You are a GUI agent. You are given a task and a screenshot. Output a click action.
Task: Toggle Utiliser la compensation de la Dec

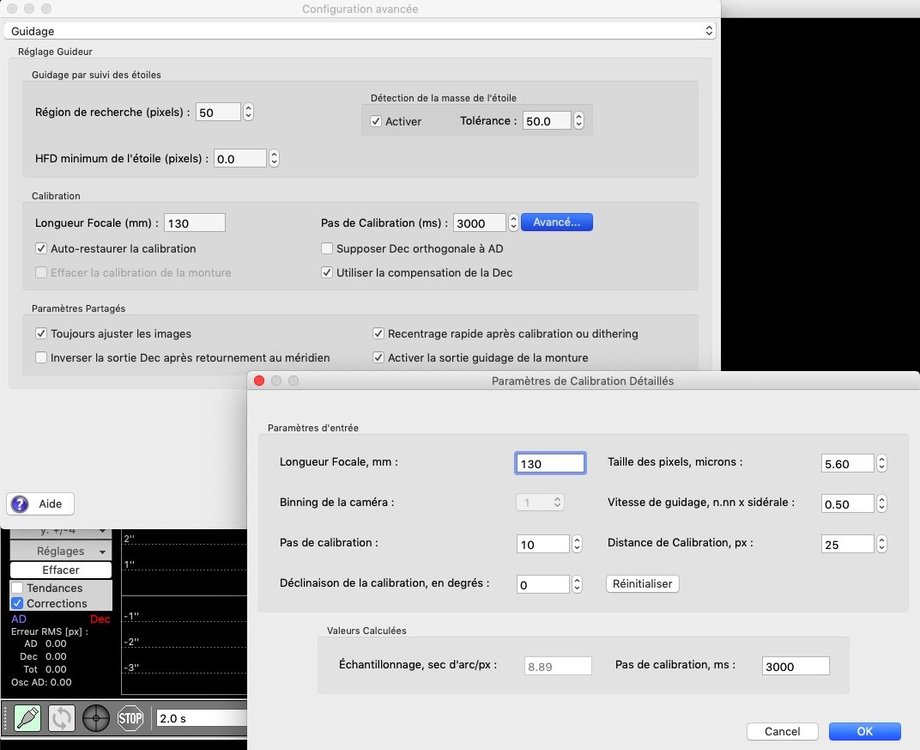pyautogui.click(x=327, y=272)
